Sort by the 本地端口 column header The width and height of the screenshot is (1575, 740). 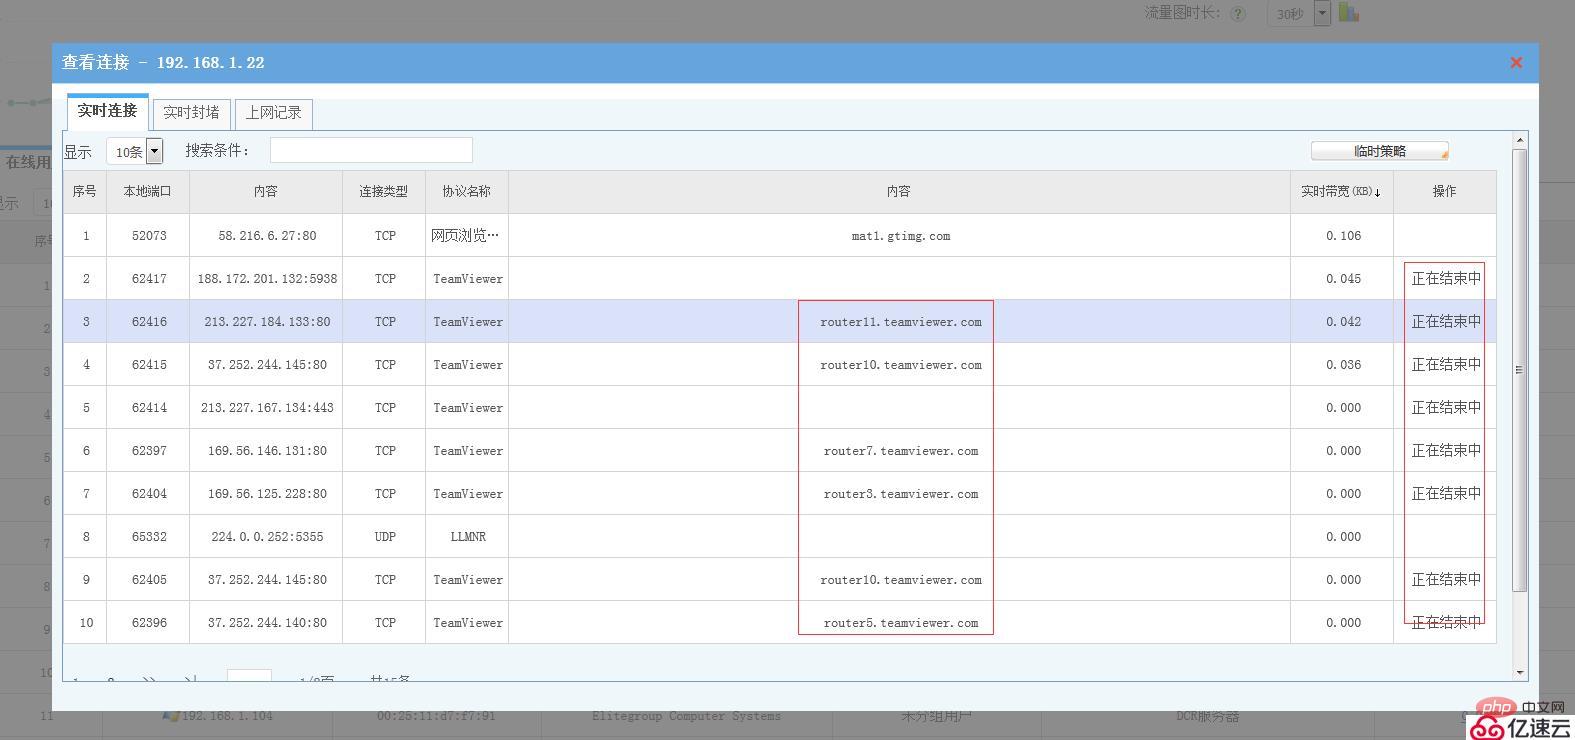(148, 192)
